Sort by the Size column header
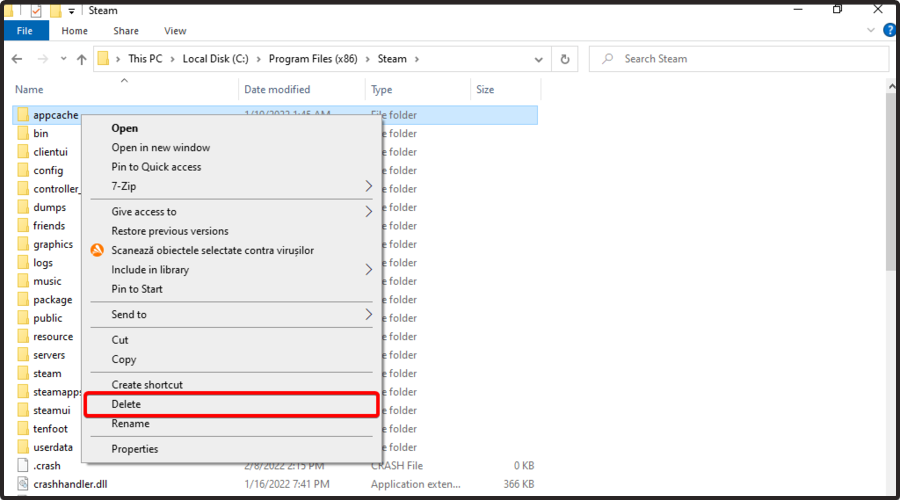 (484, 90)
